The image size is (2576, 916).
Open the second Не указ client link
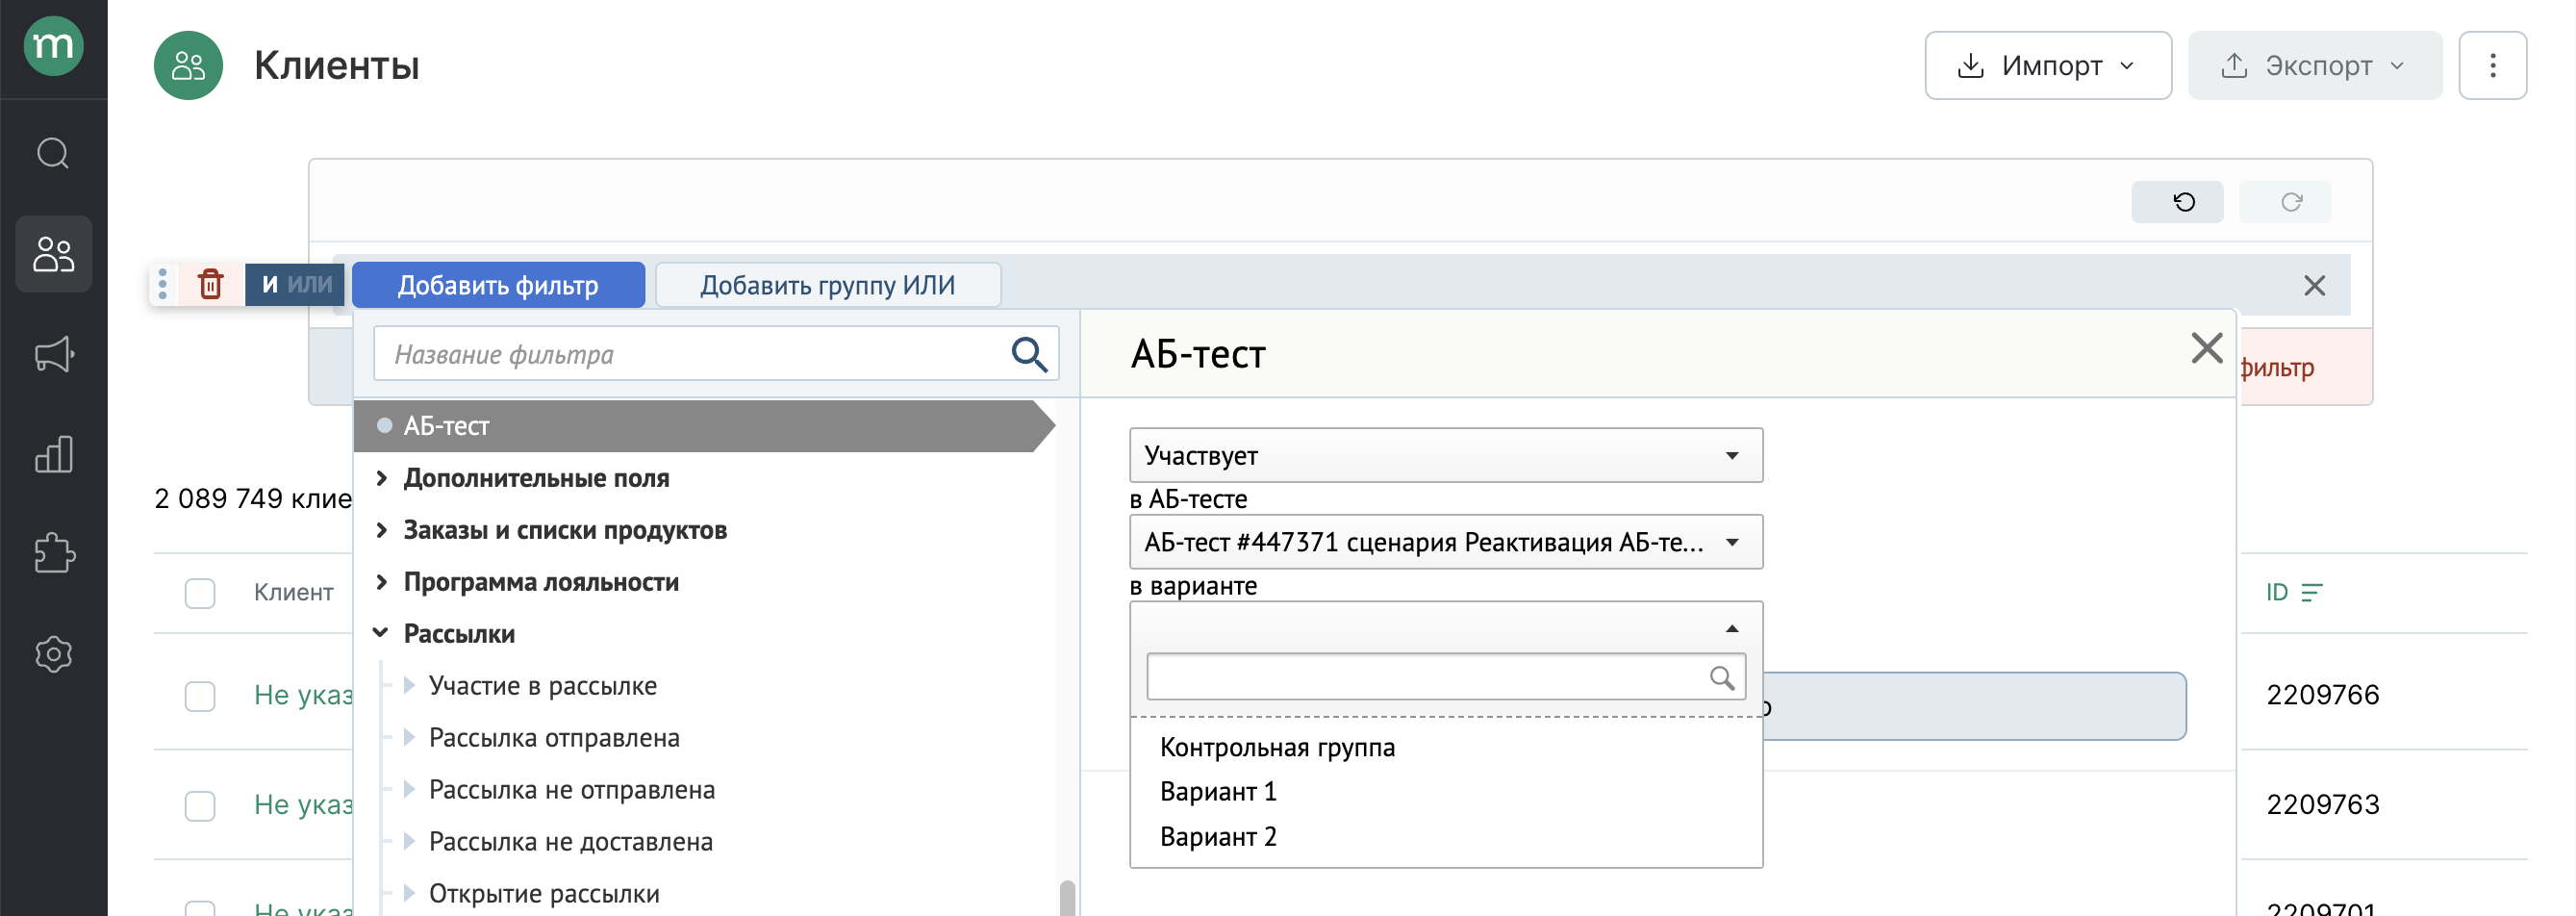tap(303, 805)
